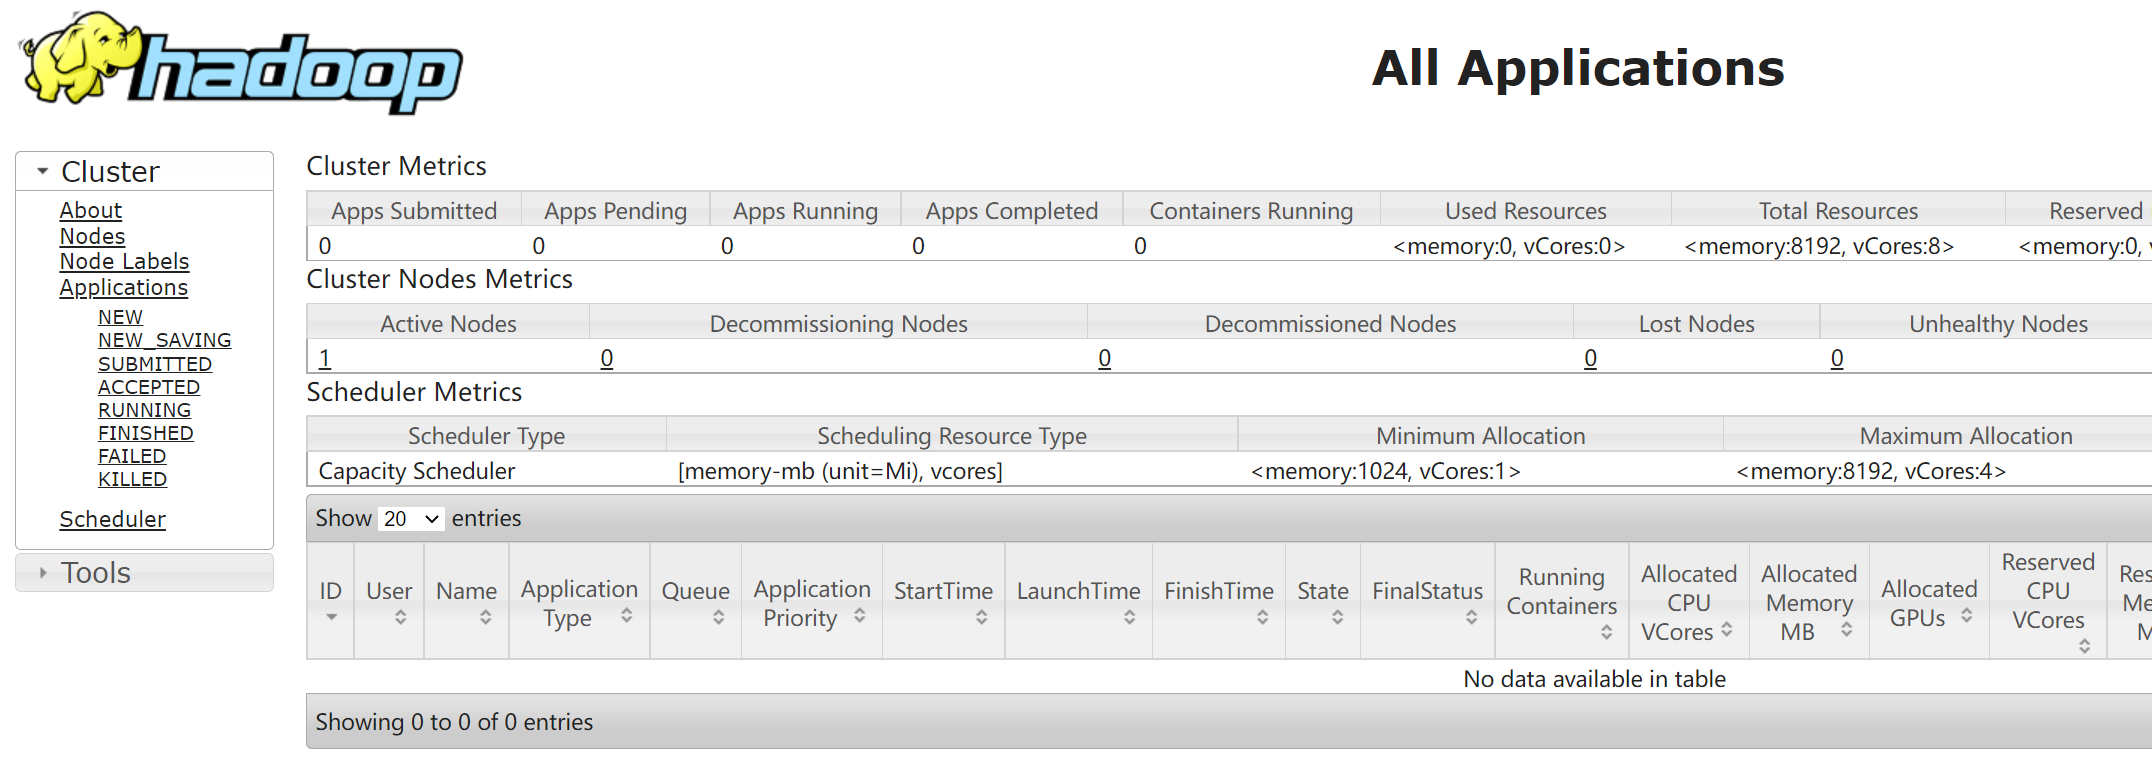Sort table by ID column arrow
Screen dimensions: 2152x780
(331, 616)
